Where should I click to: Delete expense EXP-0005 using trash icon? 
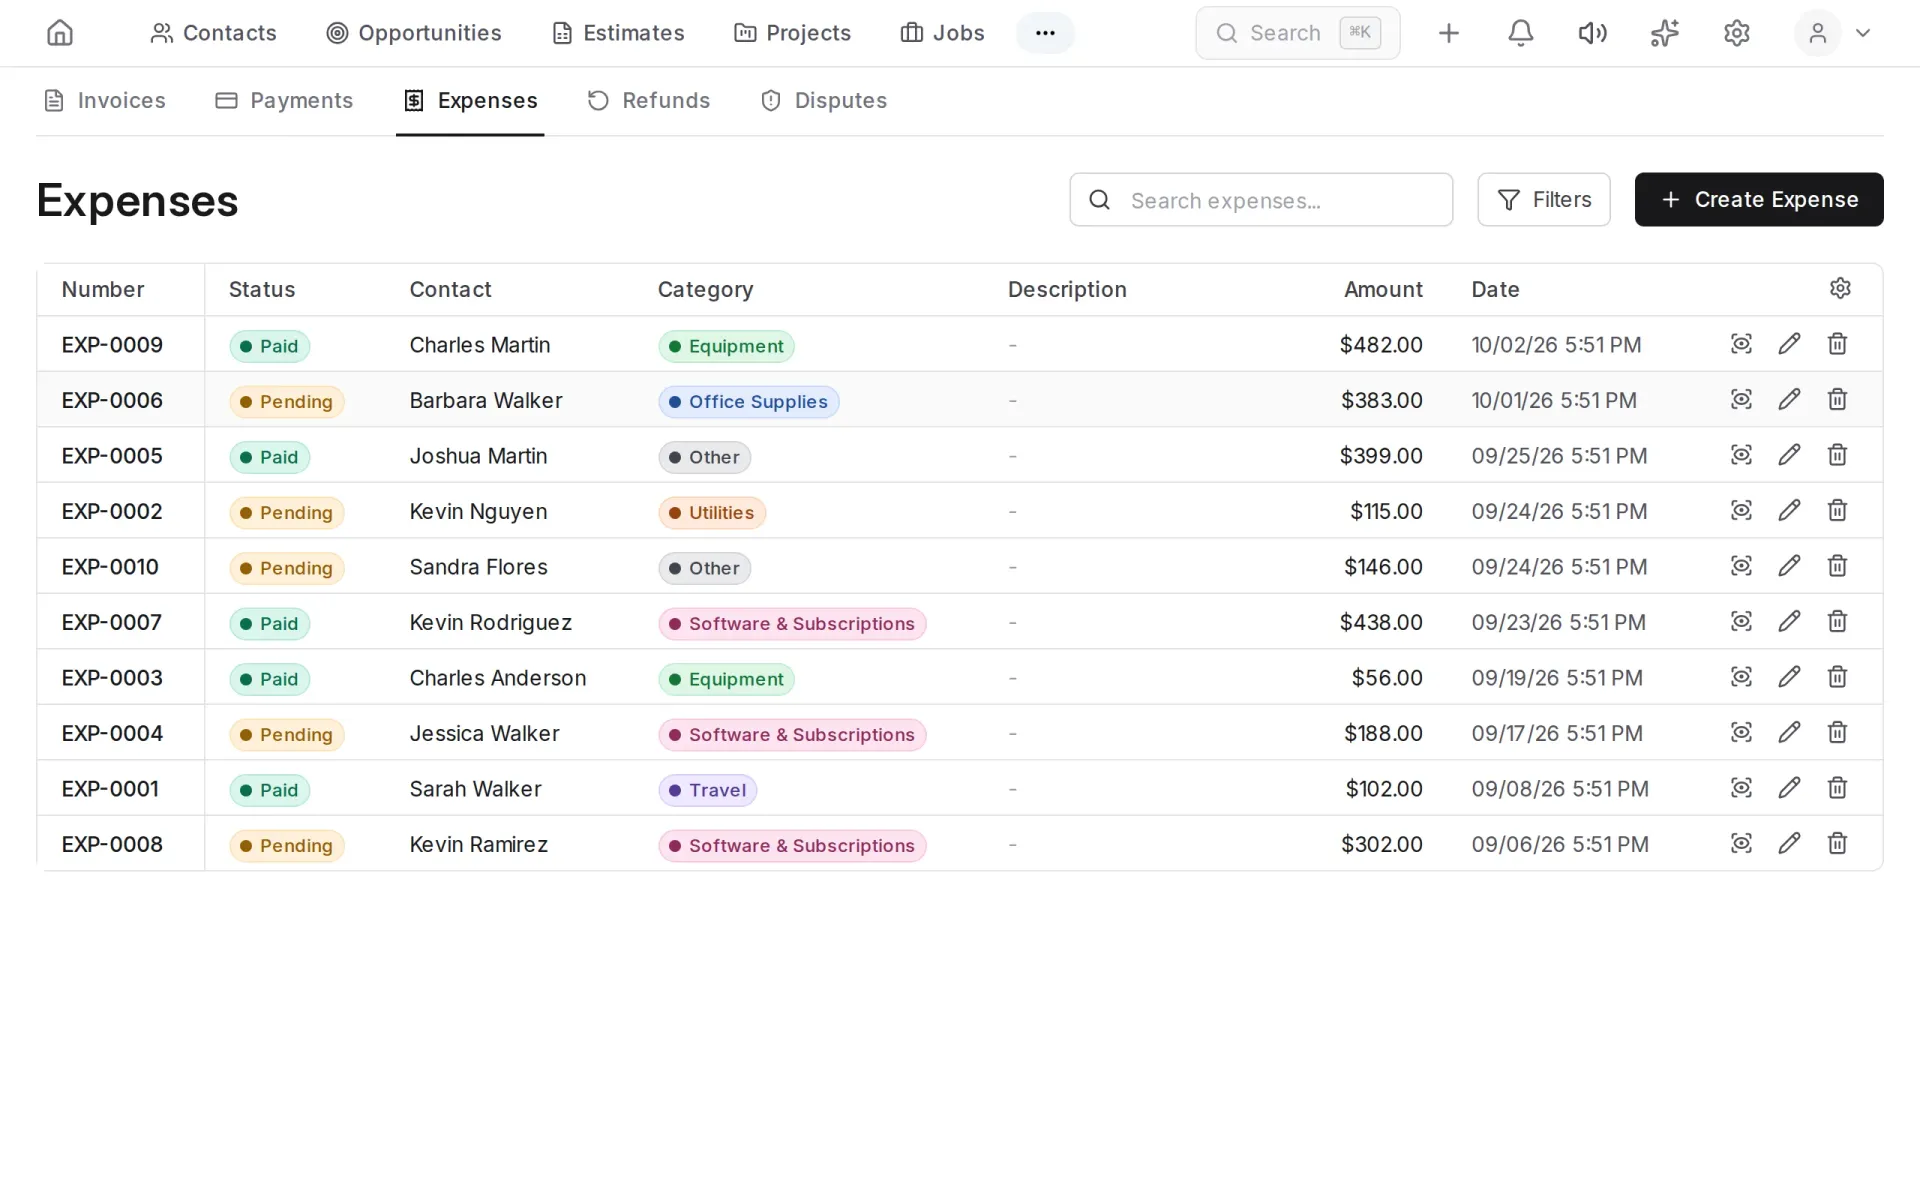1837,455
